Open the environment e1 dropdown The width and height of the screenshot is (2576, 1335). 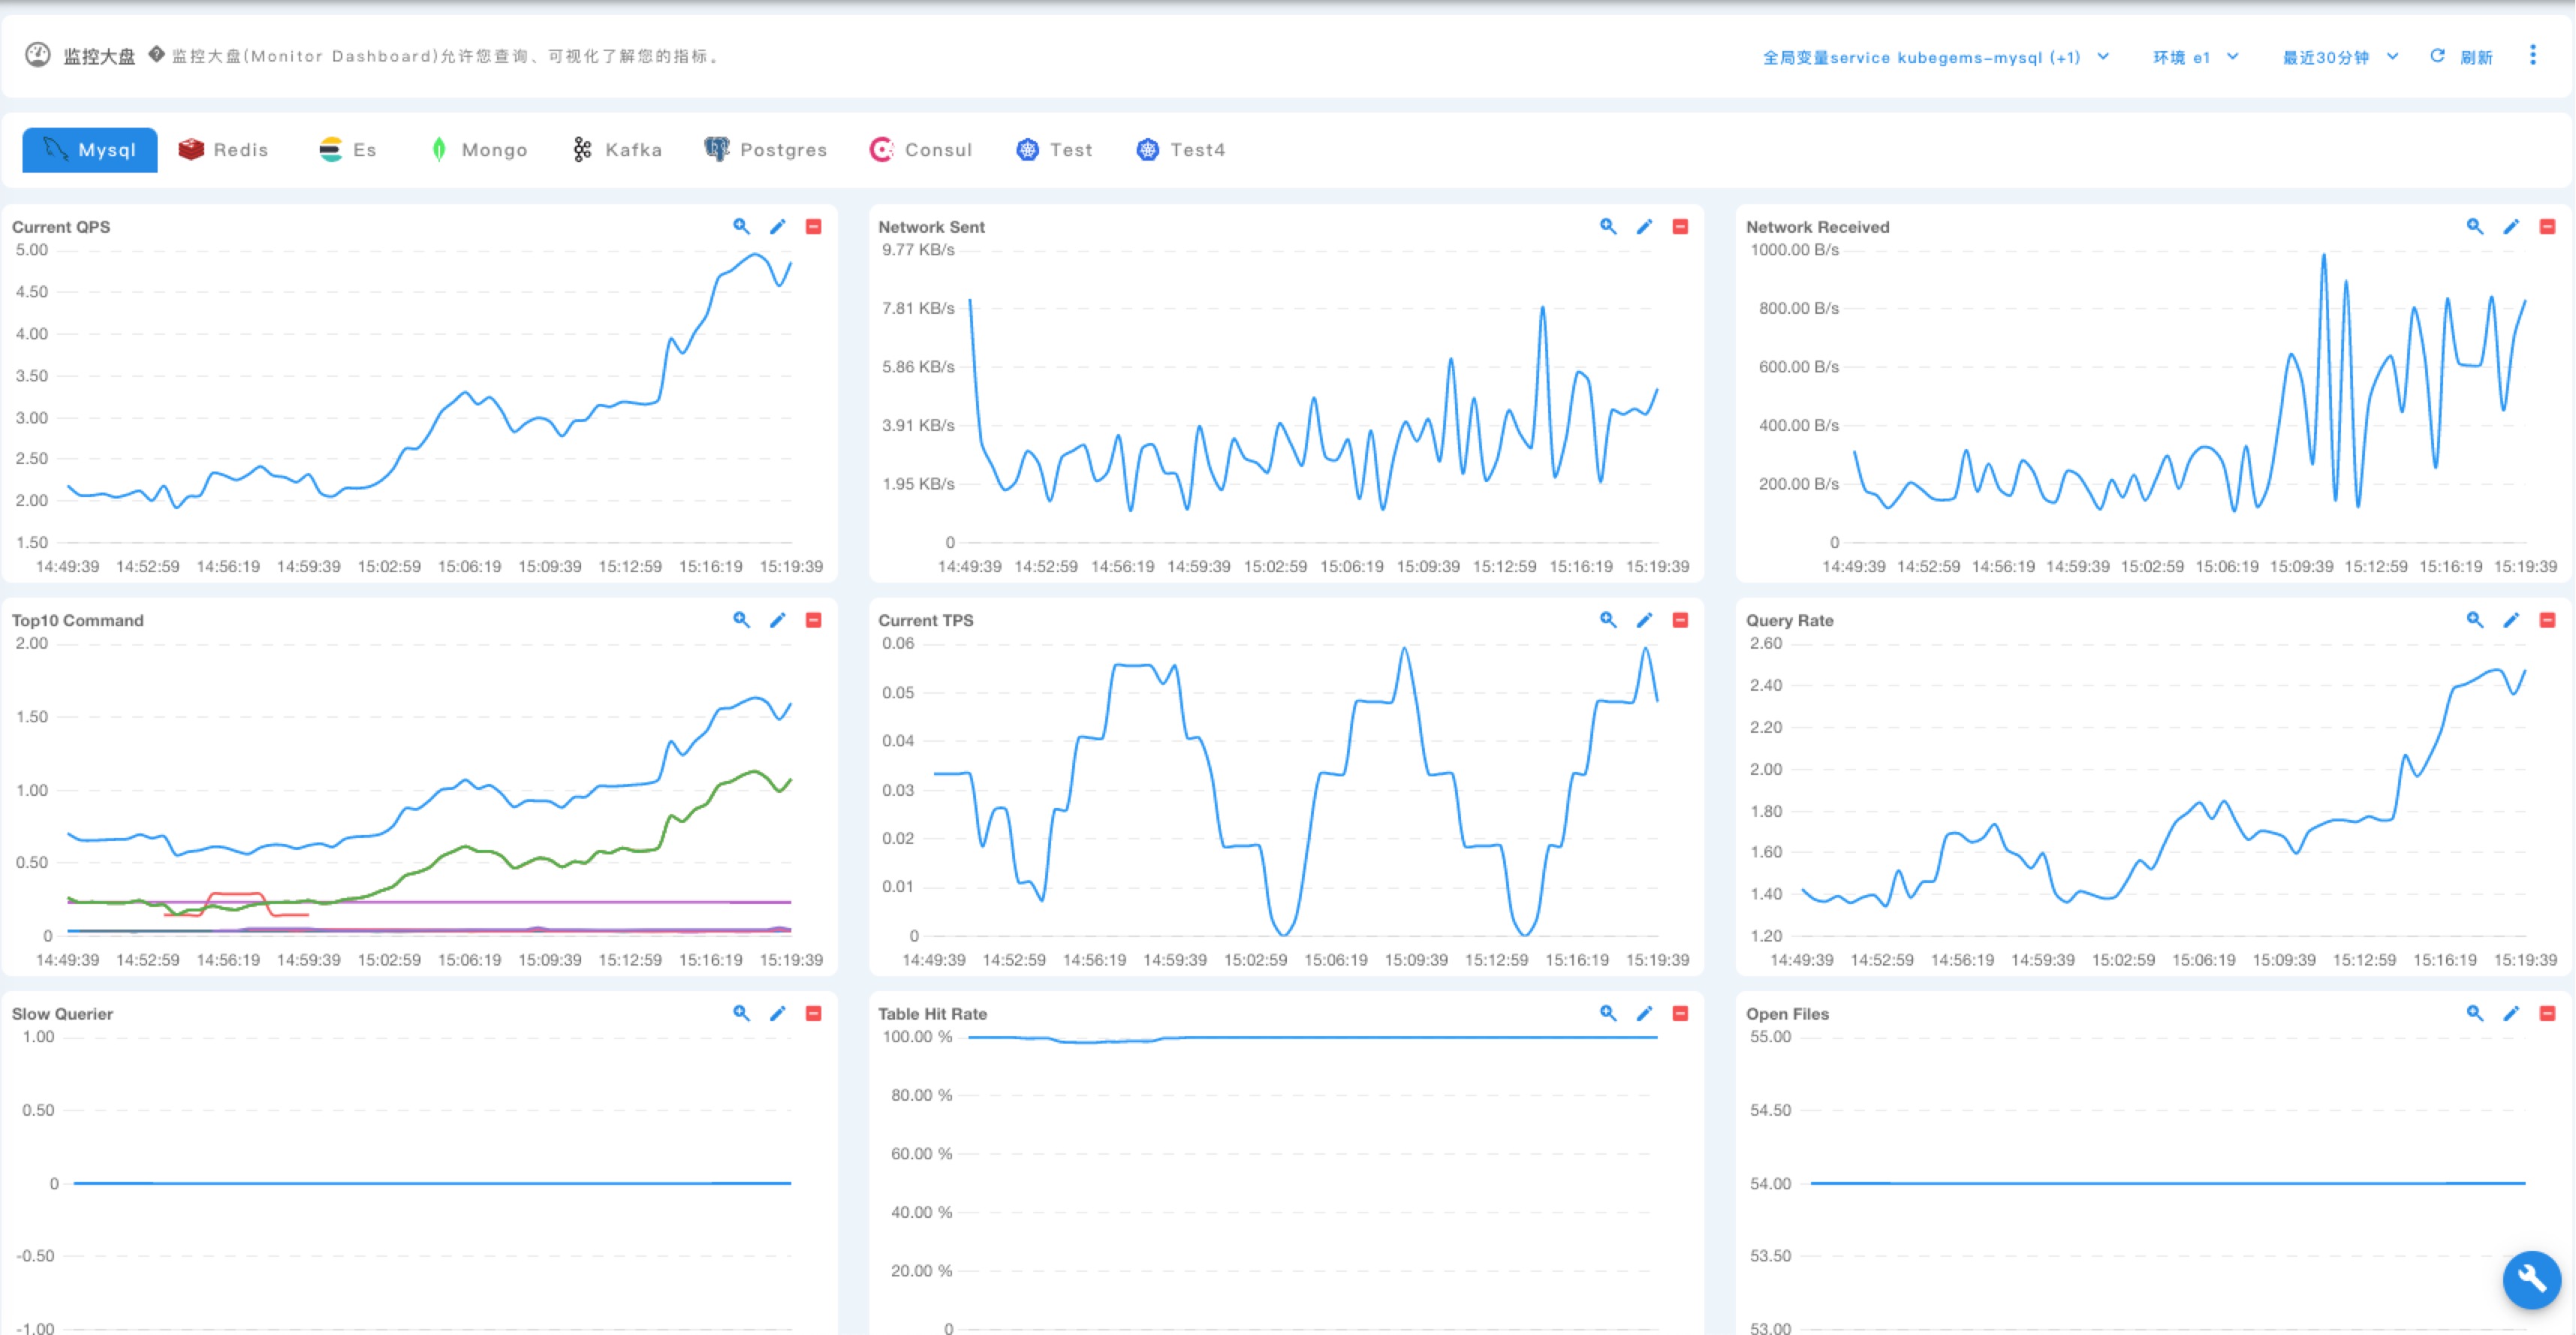(2195, 57)
